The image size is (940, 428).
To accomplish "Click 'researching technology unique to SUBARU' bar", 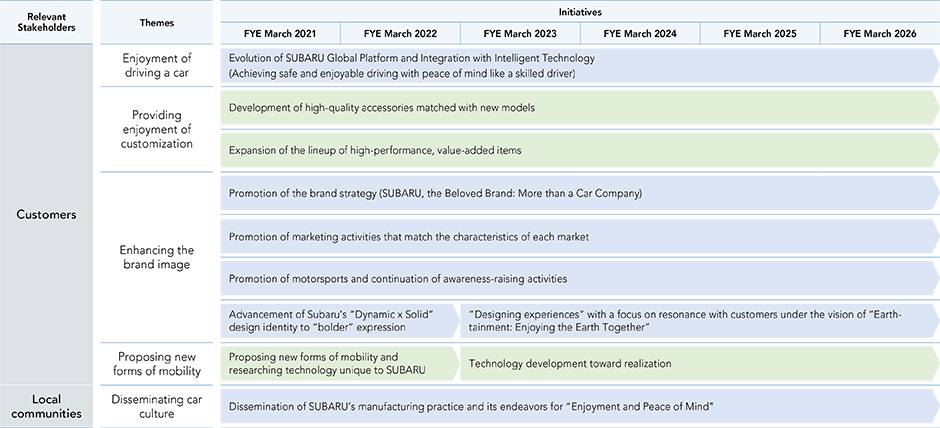I will 340,363.
